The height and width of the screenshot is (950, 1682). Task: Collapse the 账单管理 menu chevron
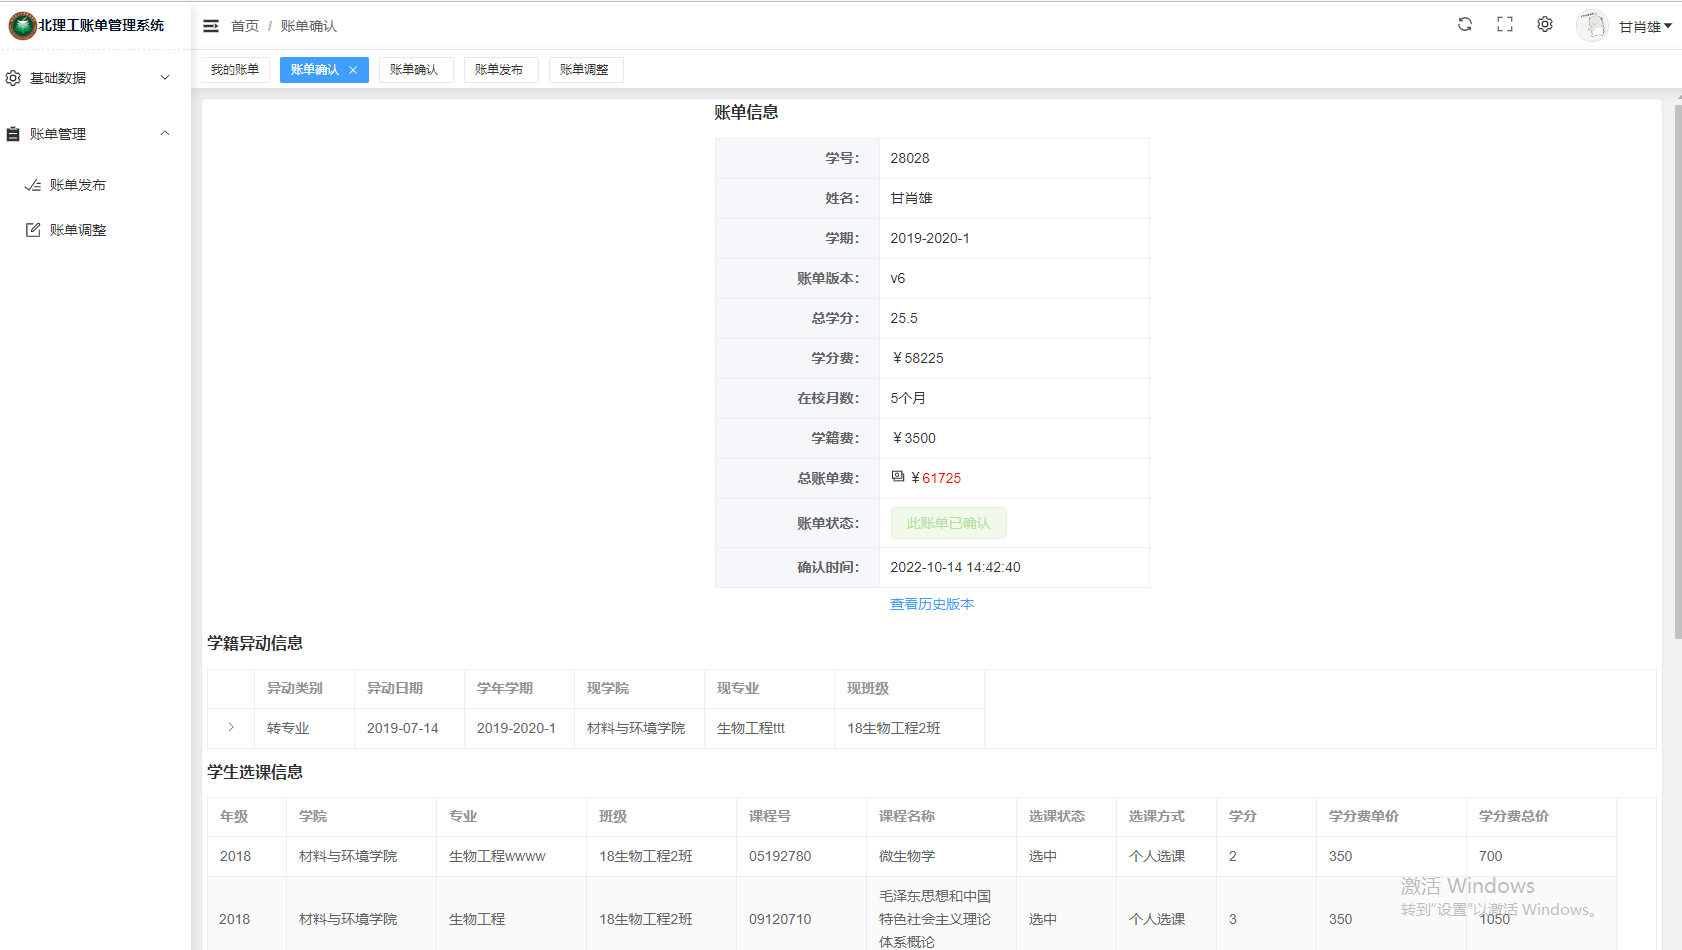click(x=165, y=133)
